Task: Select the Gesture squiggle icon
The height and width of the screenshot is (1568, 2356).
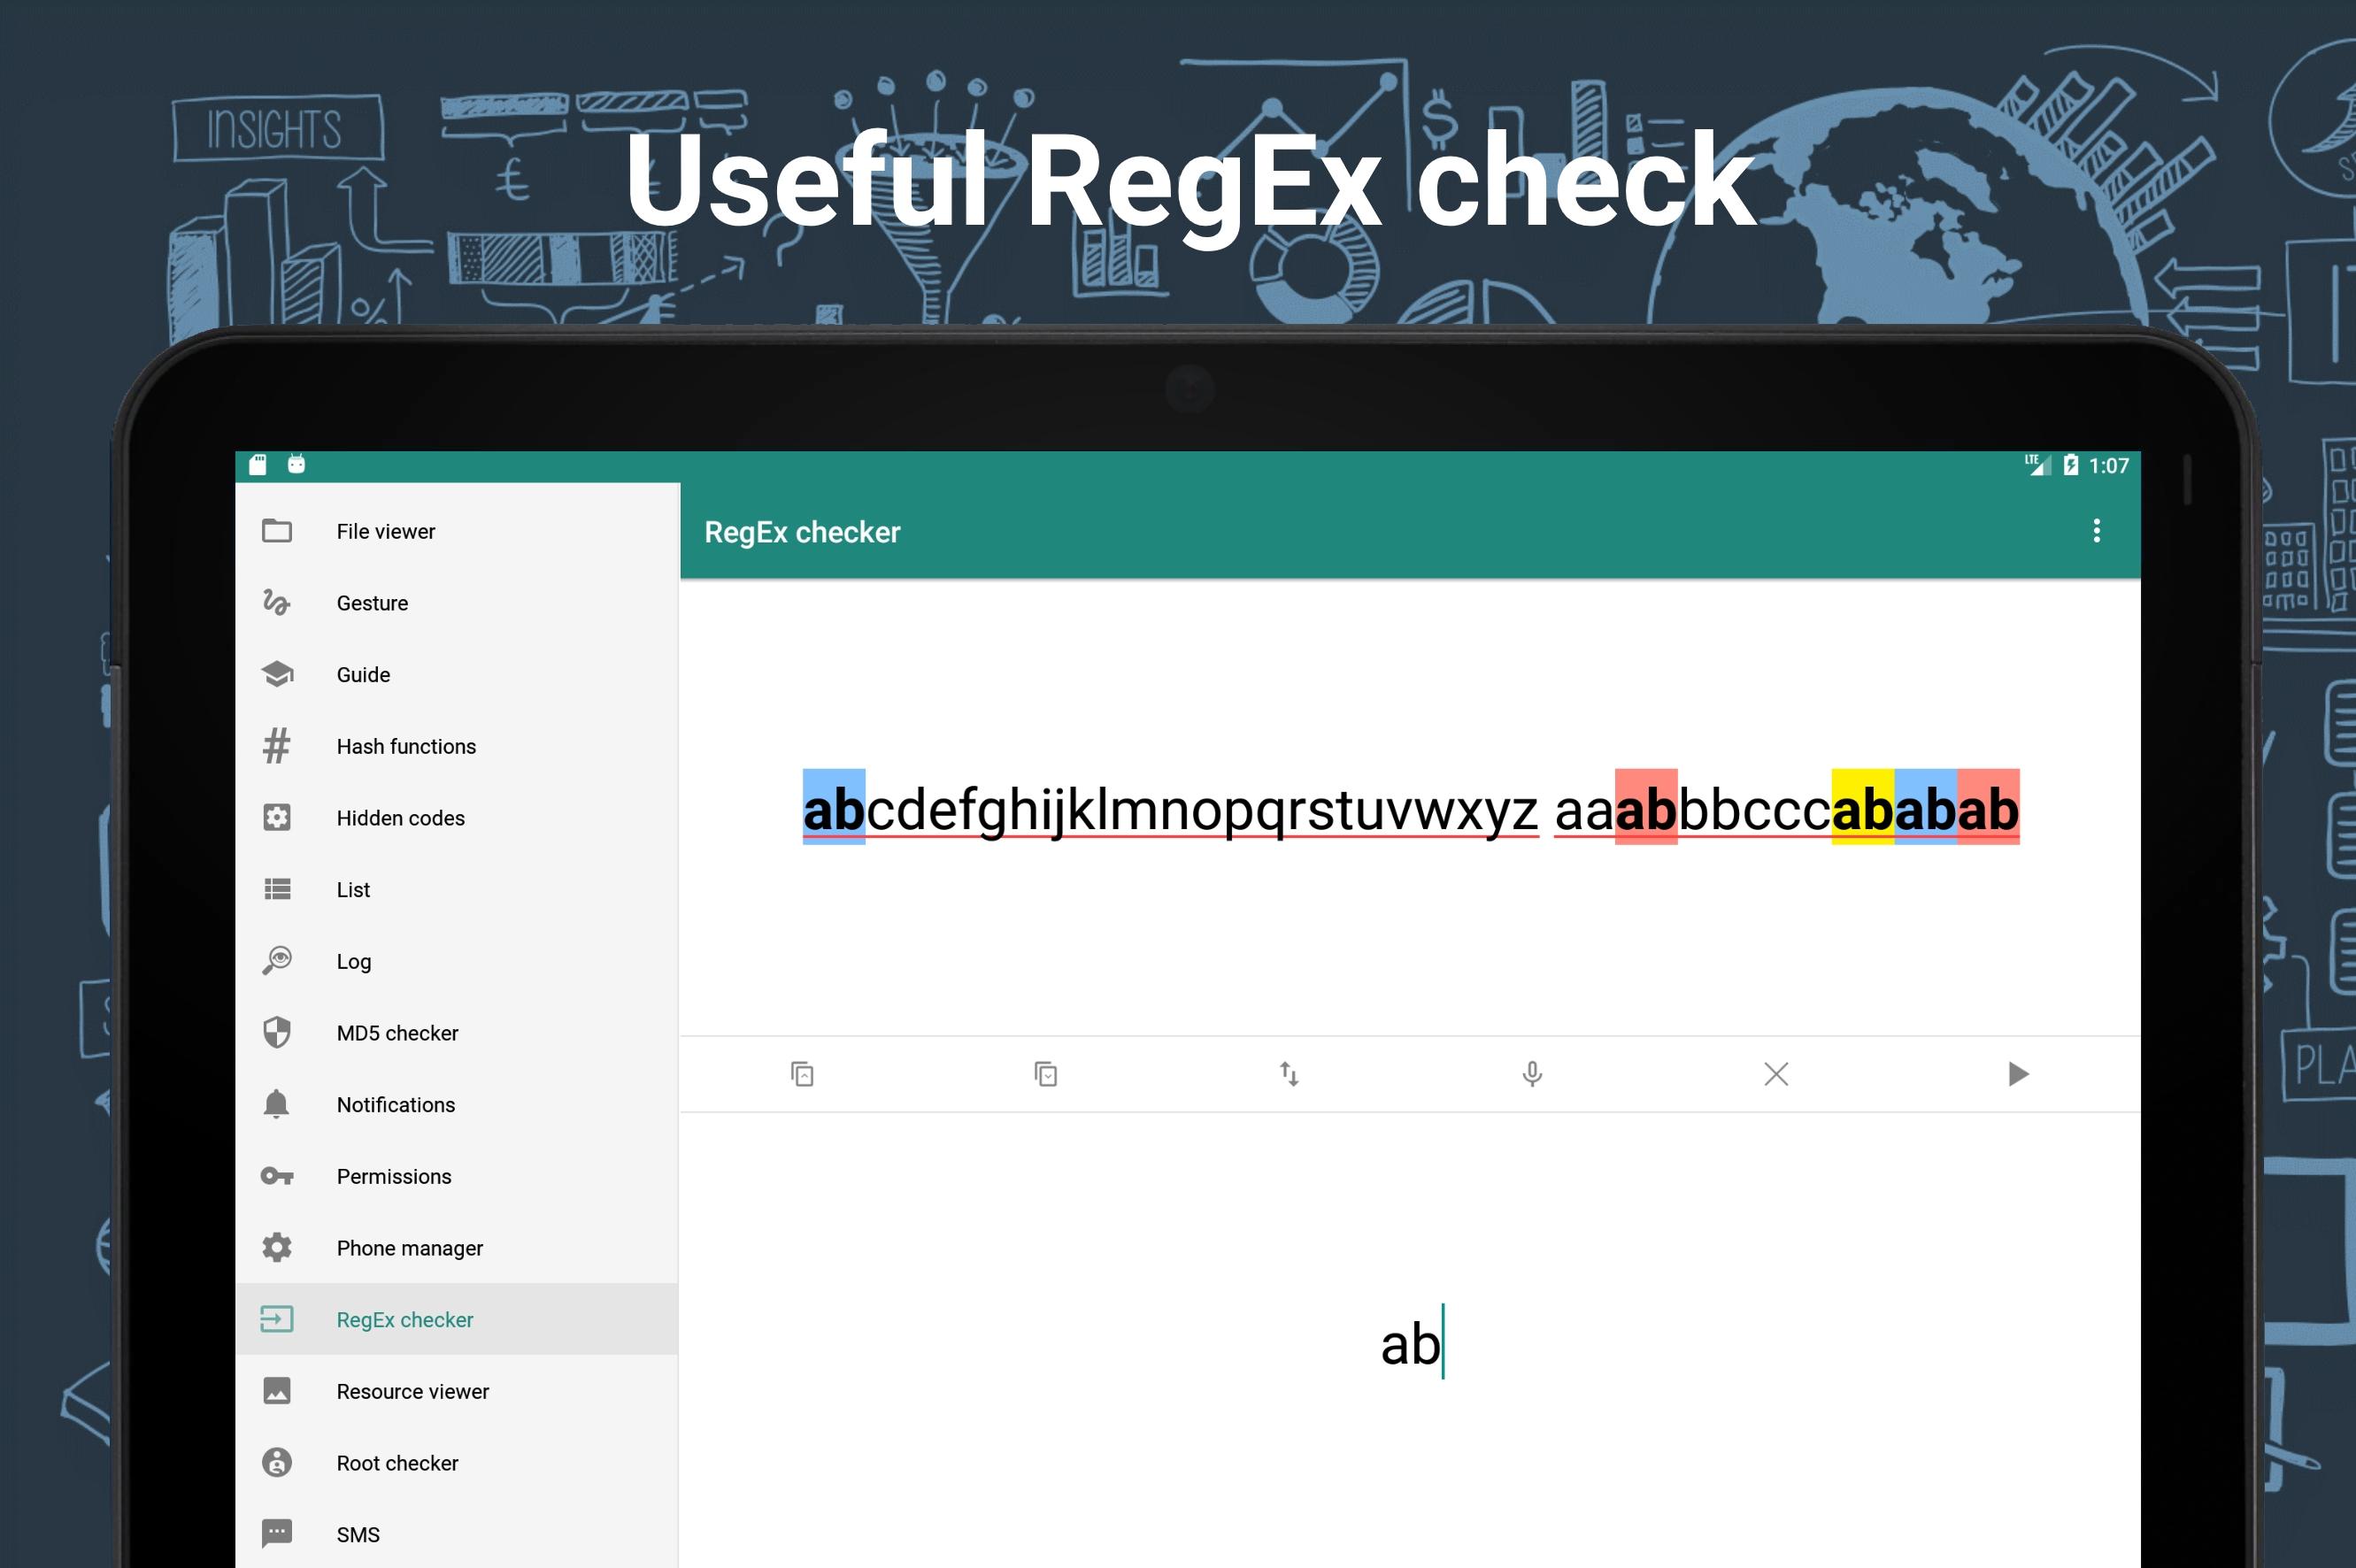Action: pyautogui.click(x=276, y=603)
